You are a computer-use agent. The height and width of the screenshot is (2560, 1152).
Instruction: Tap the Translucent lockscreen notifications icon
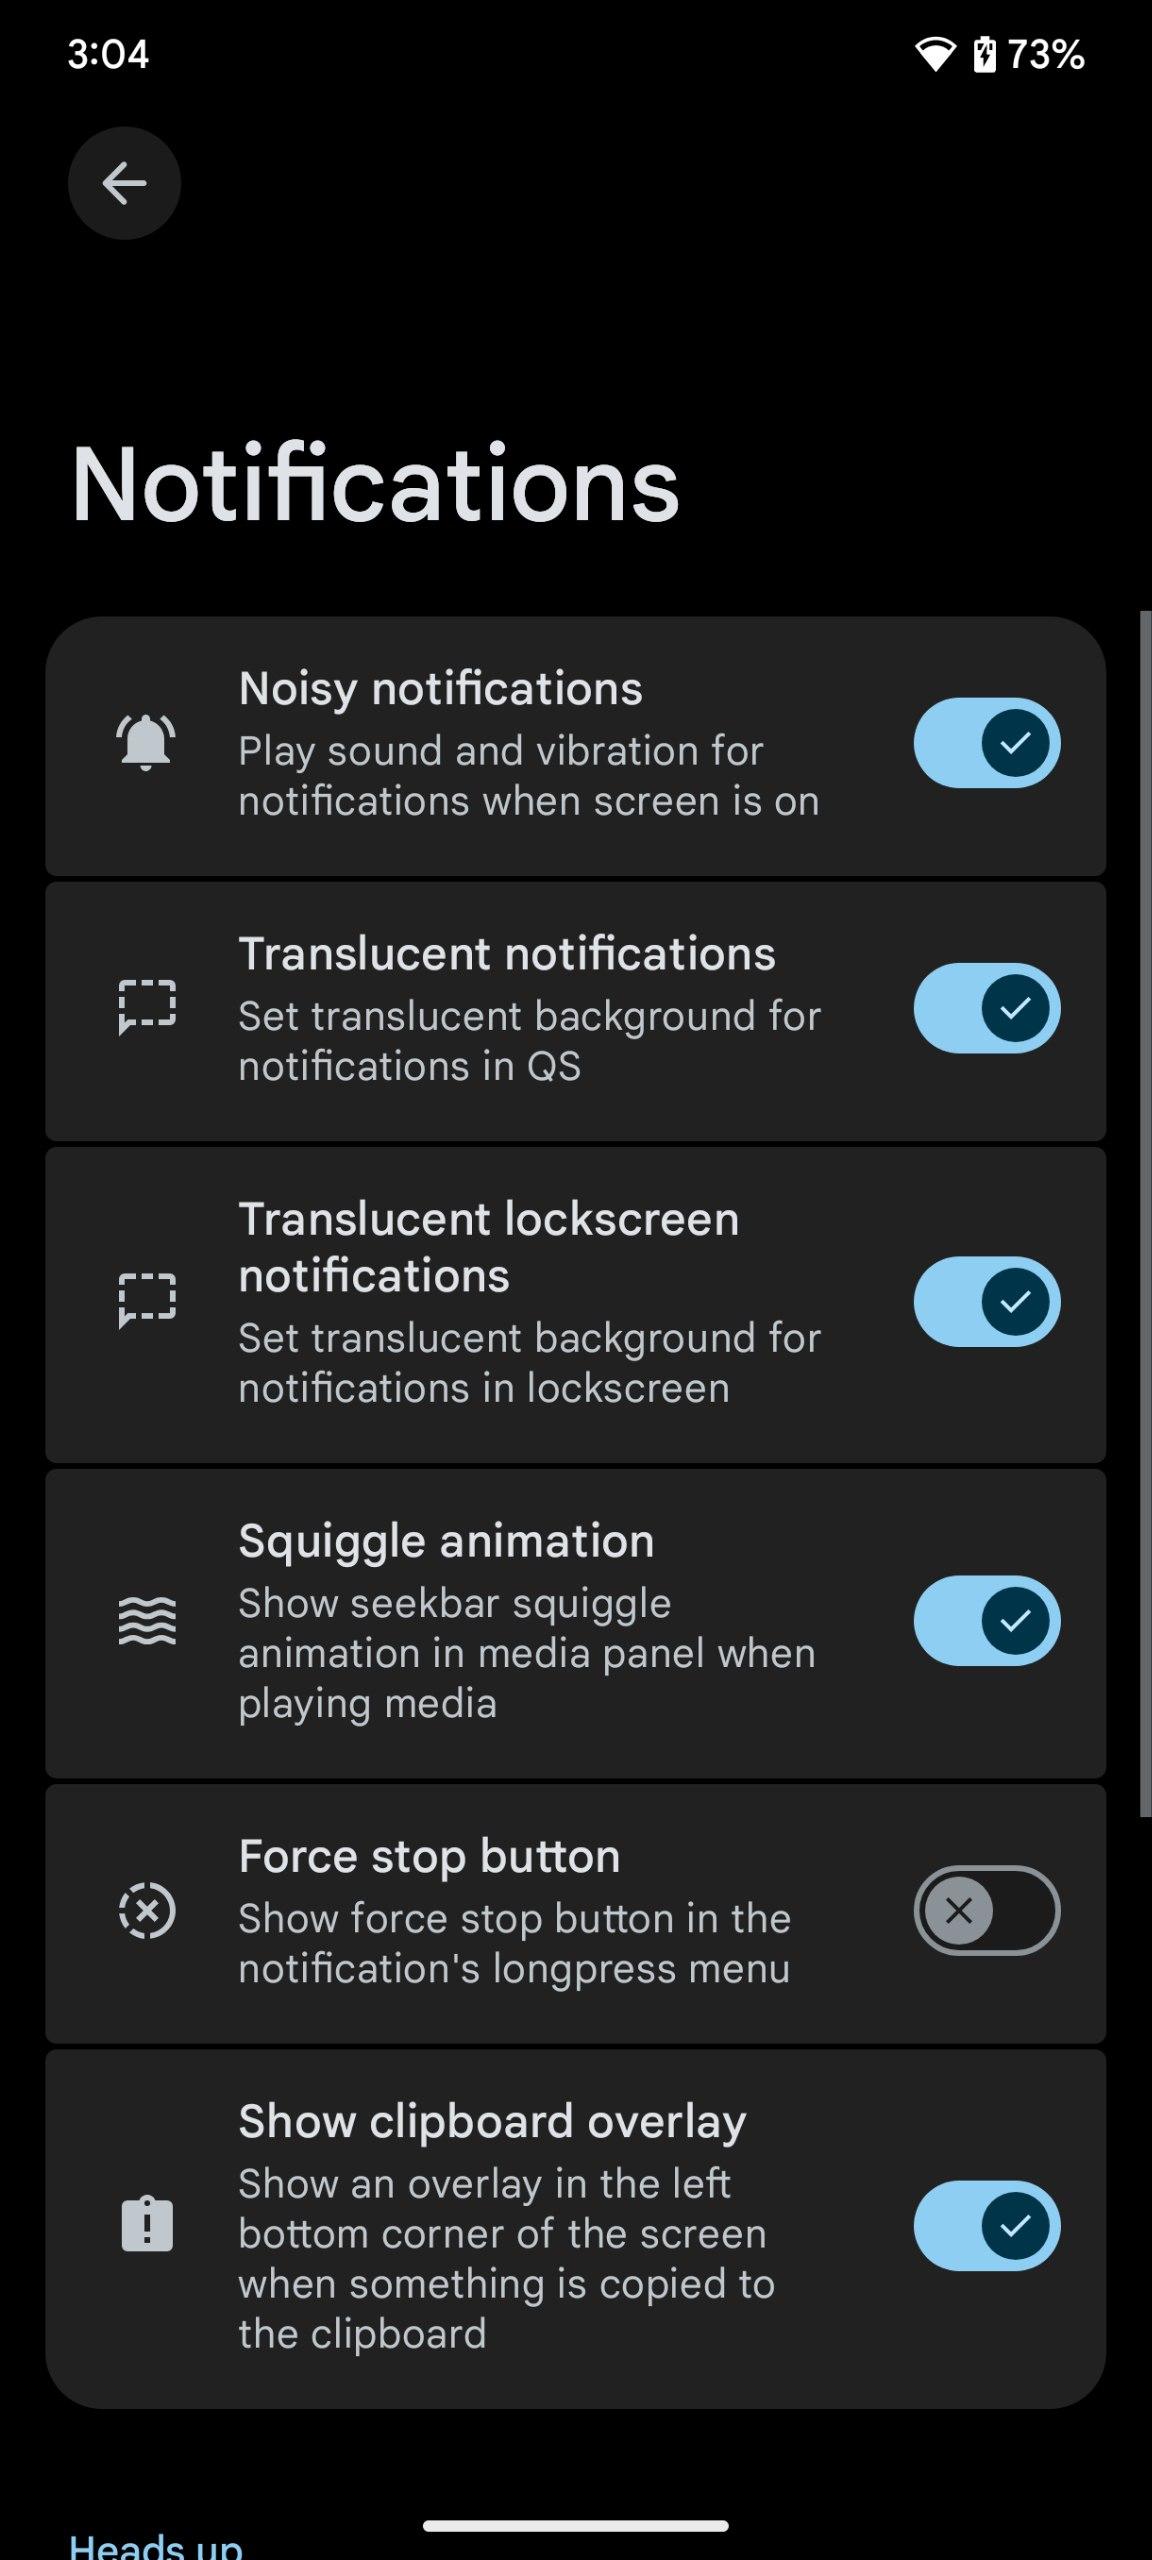(x=147, y=1301)
